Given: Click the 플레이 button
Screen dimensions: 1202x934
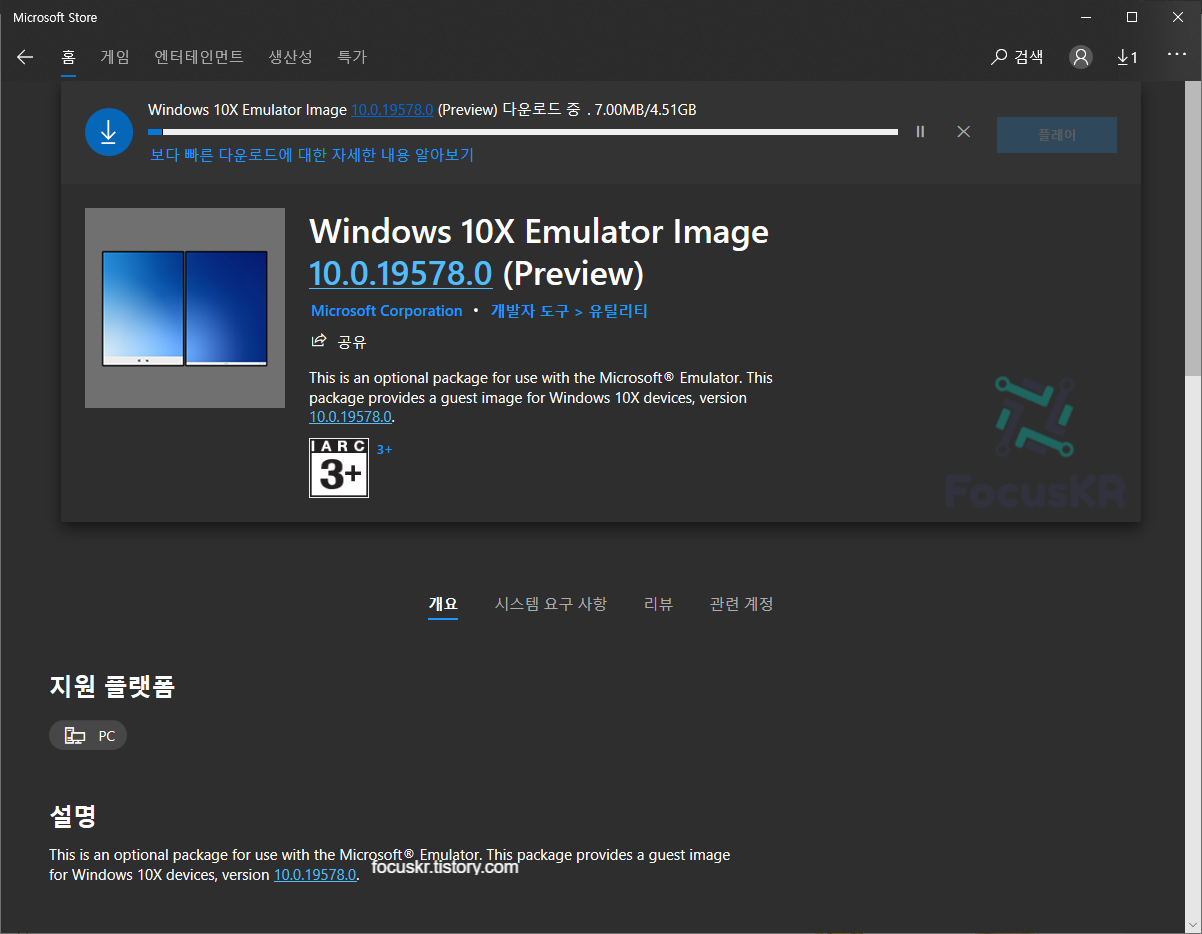Looking at the screenshot, I should [1057, 135].
